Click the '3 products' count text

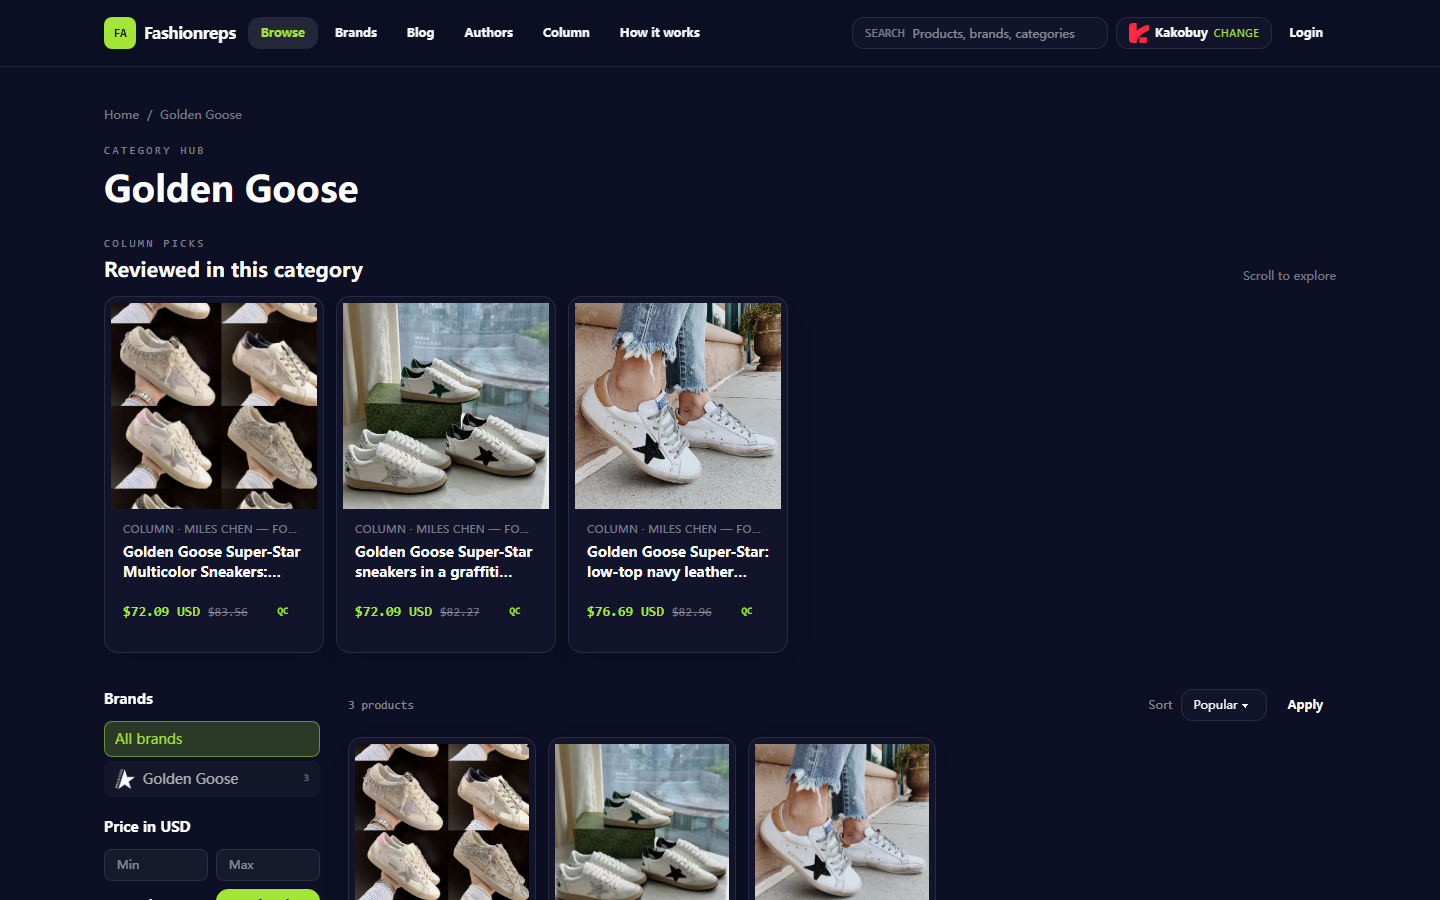tap(381, 705)
